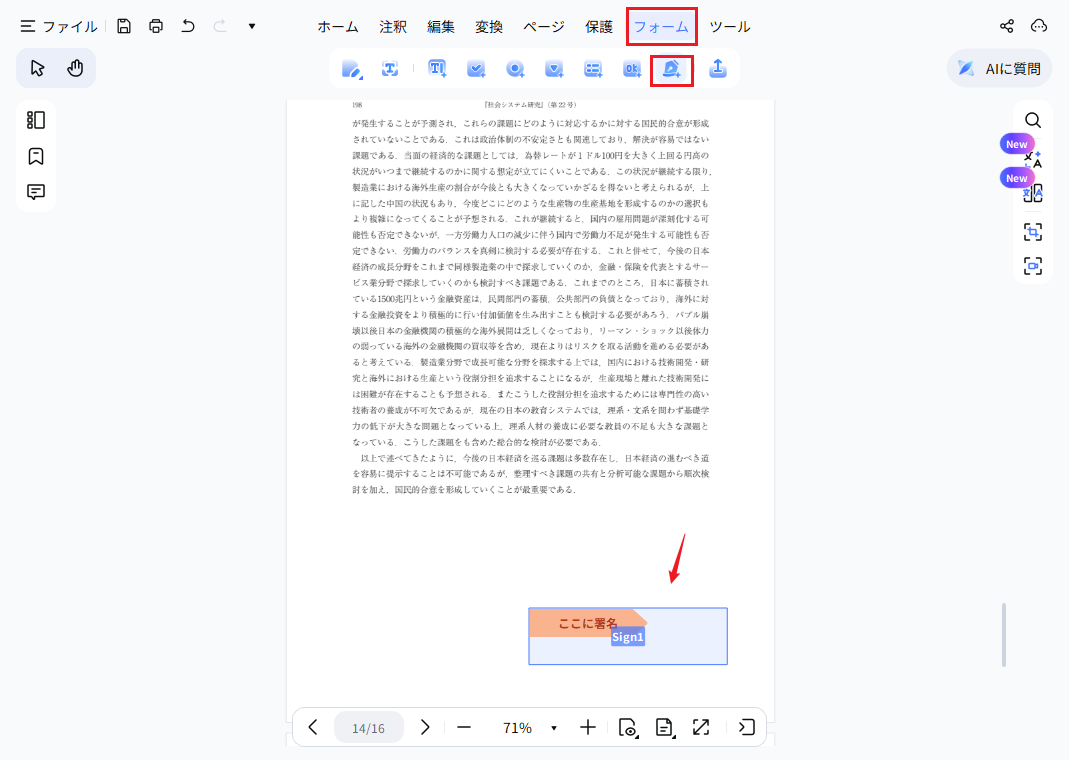This screenshot has height=760, width=1069.
Task: Add a dropdown combo box field
Action: tap(554, 69)
